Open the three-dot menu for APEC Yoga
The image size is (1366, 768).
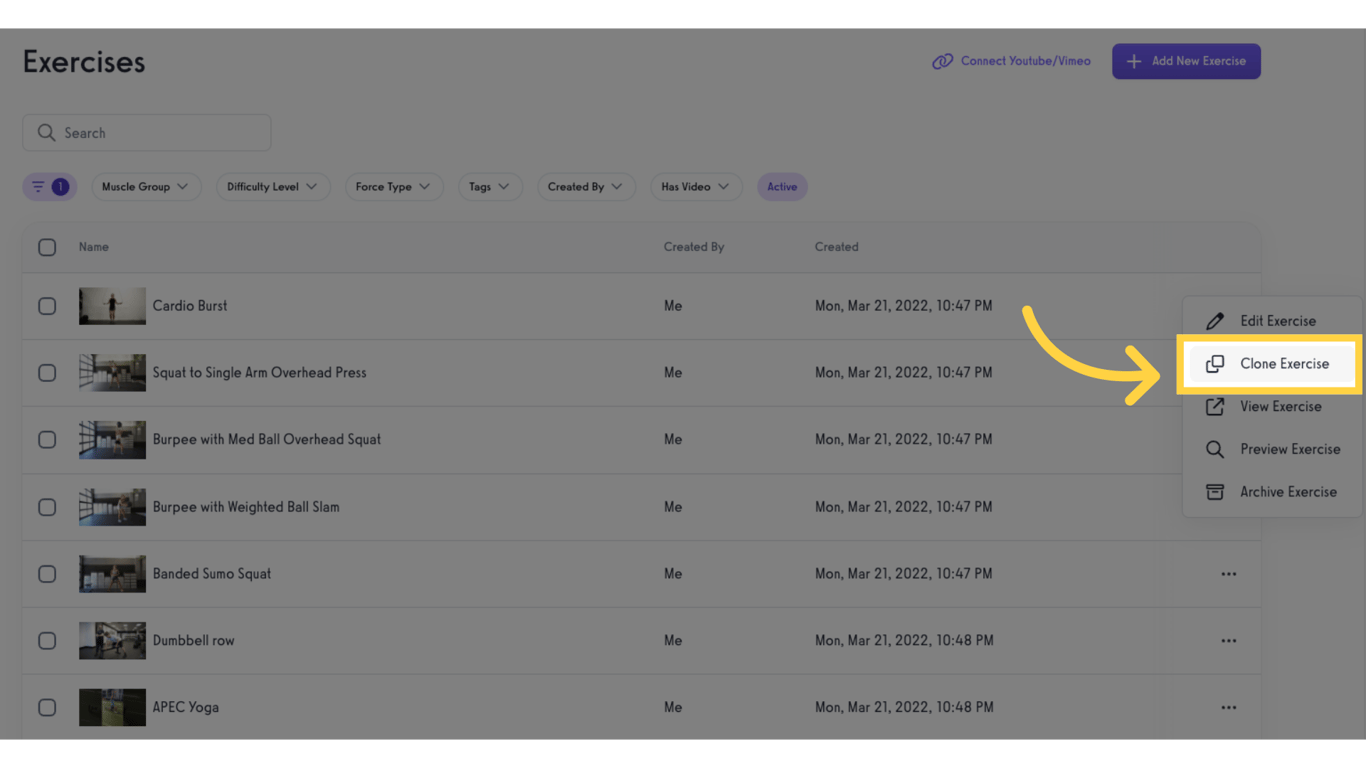tap(1228, 708)
